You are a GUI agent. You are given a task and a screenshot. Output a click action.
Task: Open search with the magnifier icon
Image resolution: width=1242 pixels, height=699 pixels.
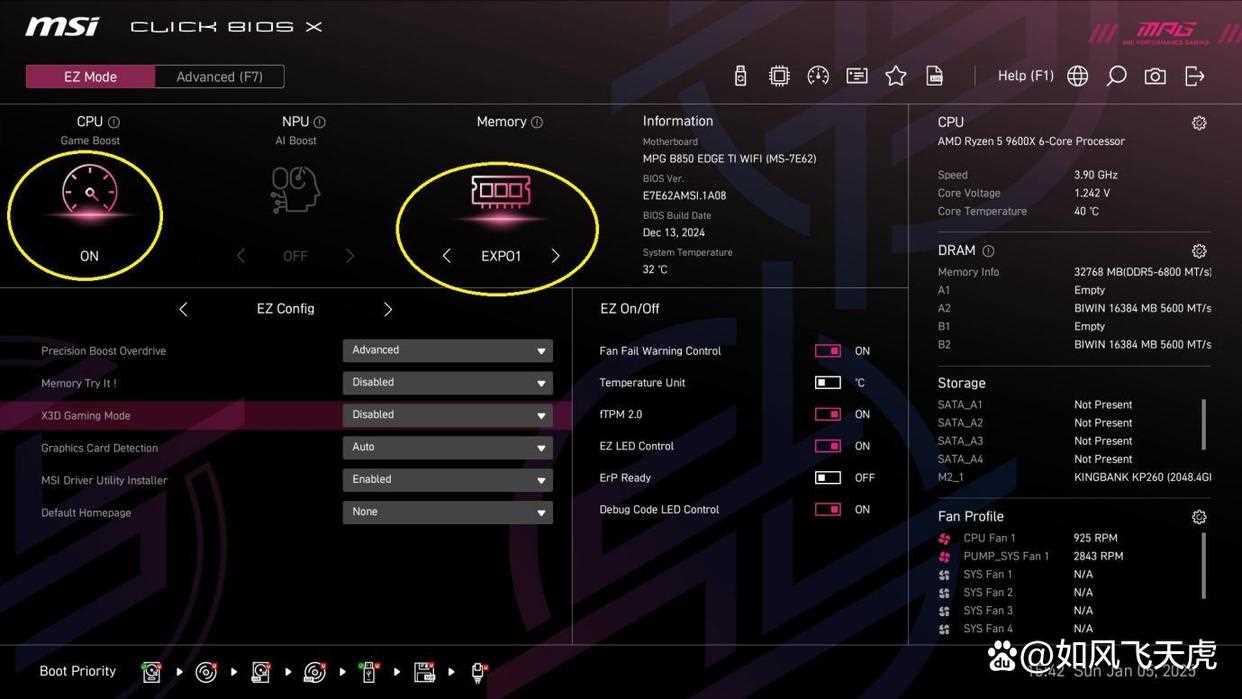[x=1116, y=76]
